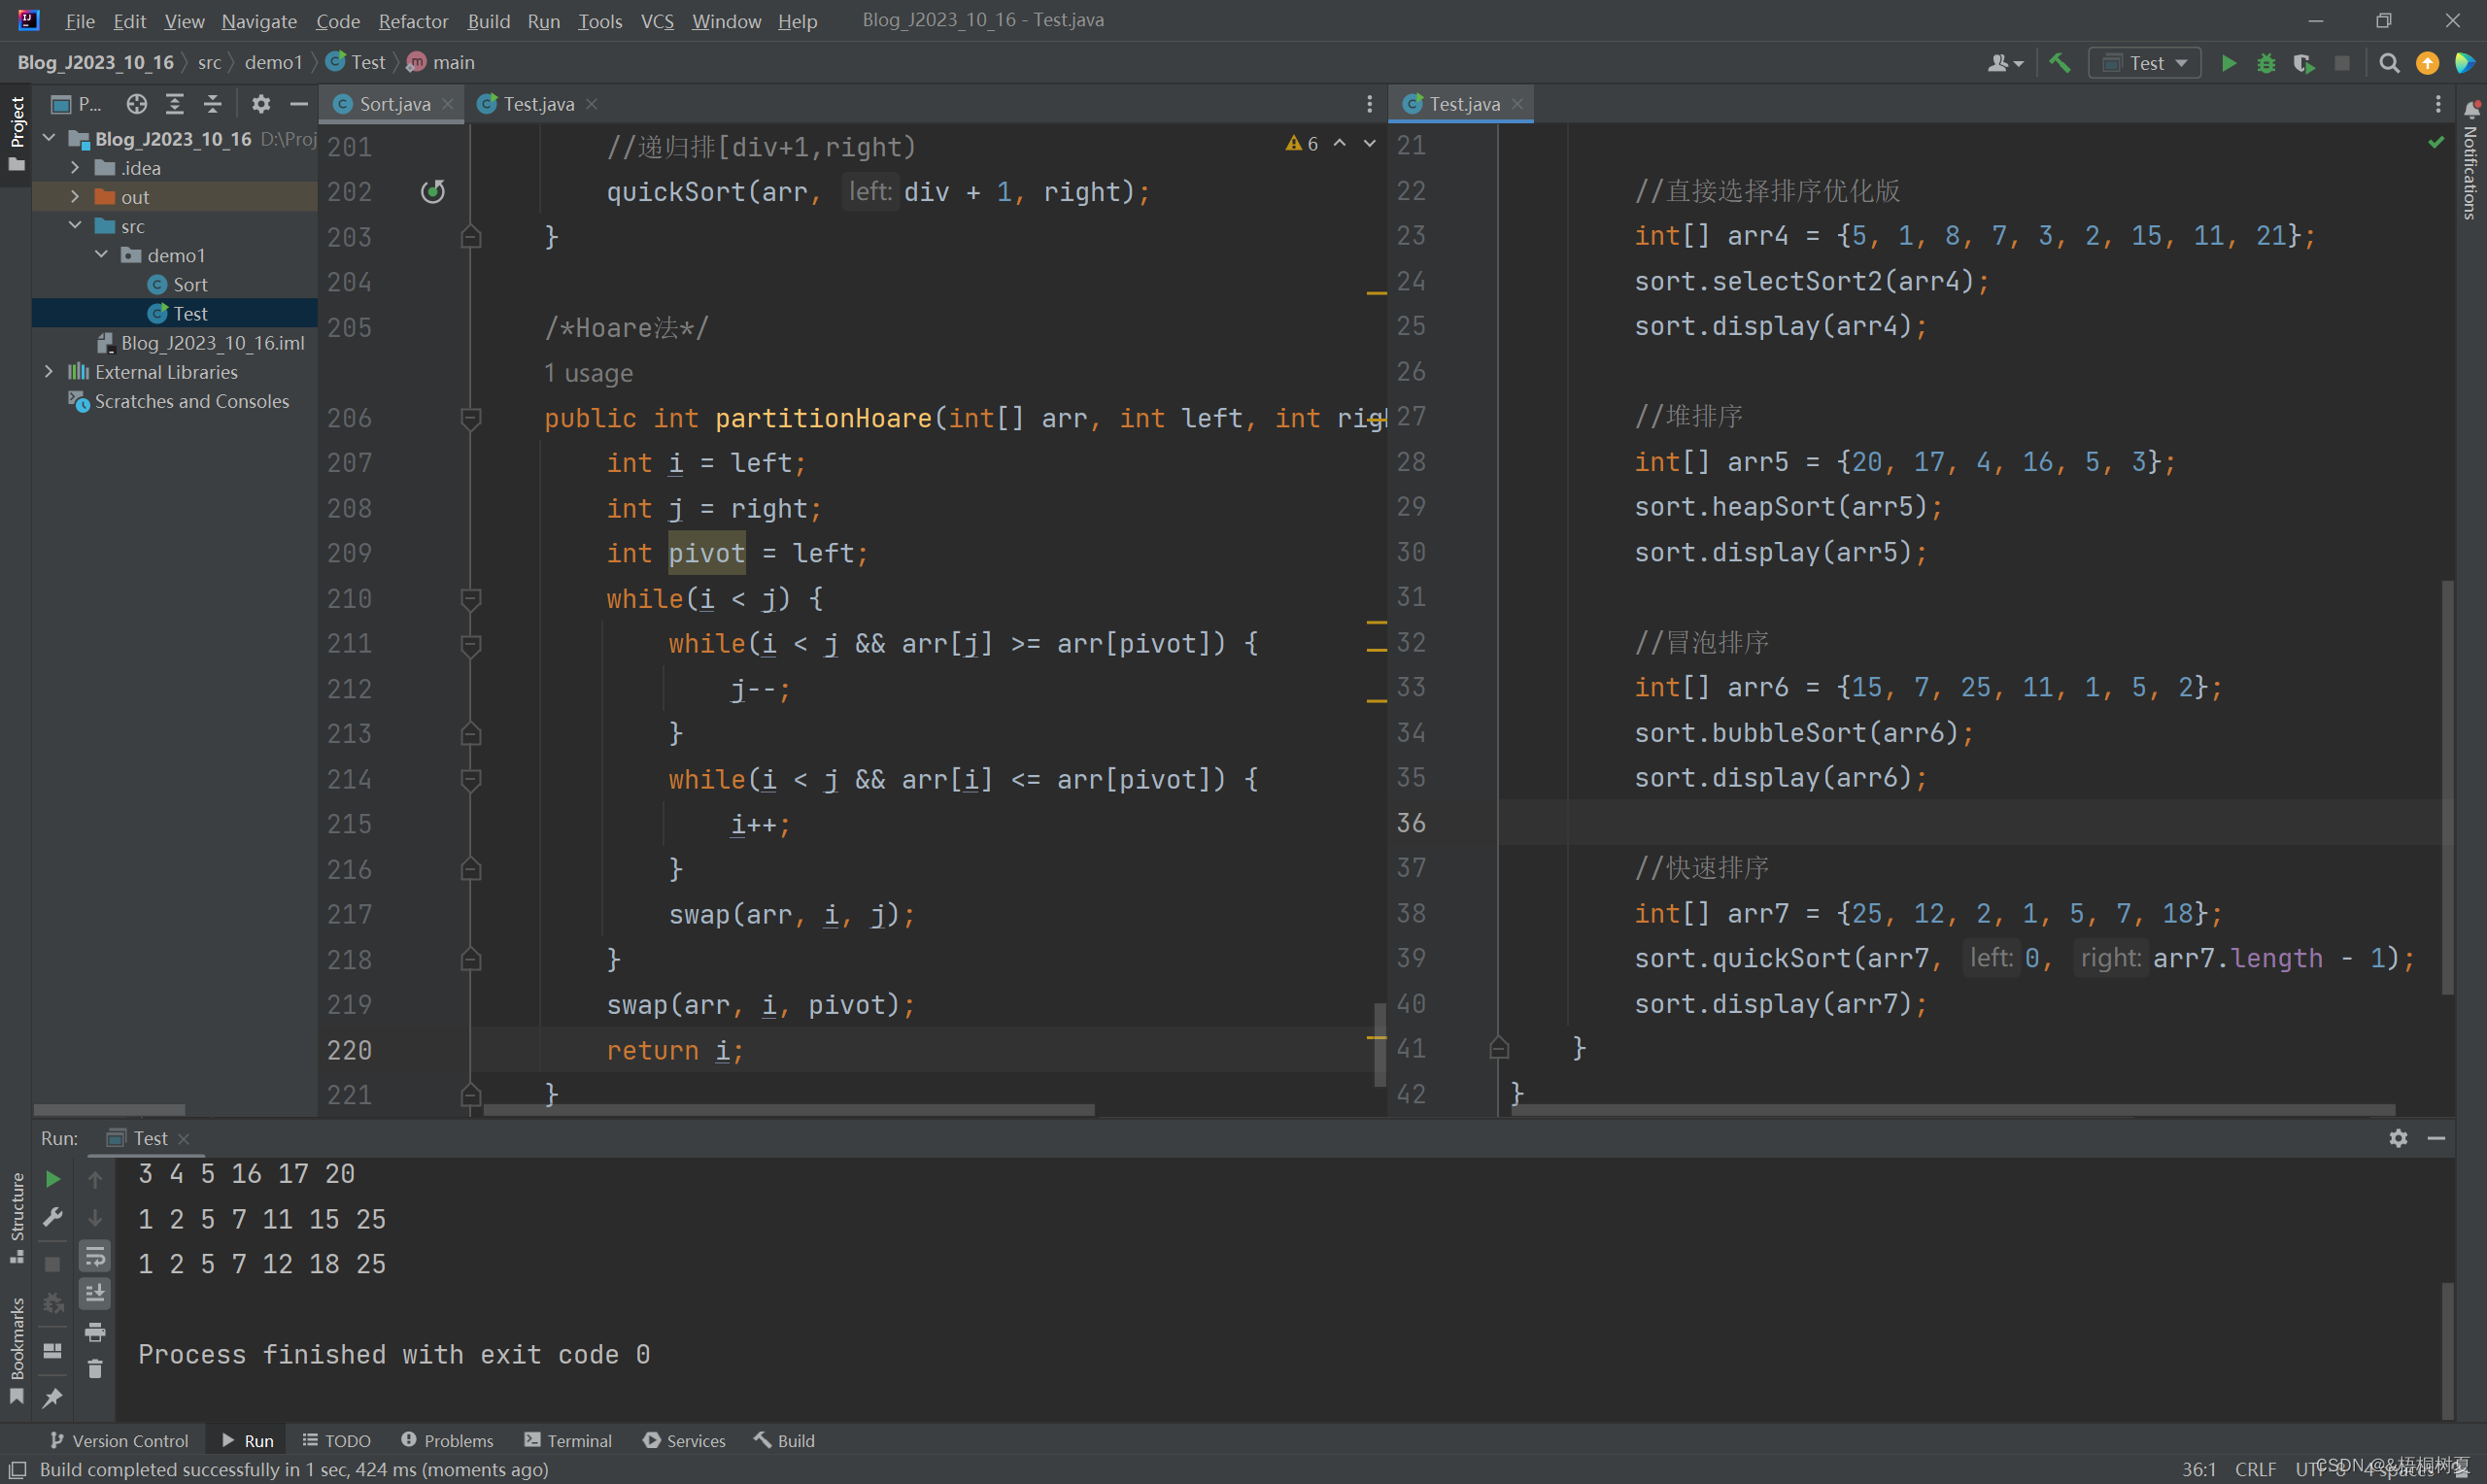The height and width of the screenshot is (1484, 2487).
Task: Toggle scroll to end in console
Action: [x=95, y=1293]
